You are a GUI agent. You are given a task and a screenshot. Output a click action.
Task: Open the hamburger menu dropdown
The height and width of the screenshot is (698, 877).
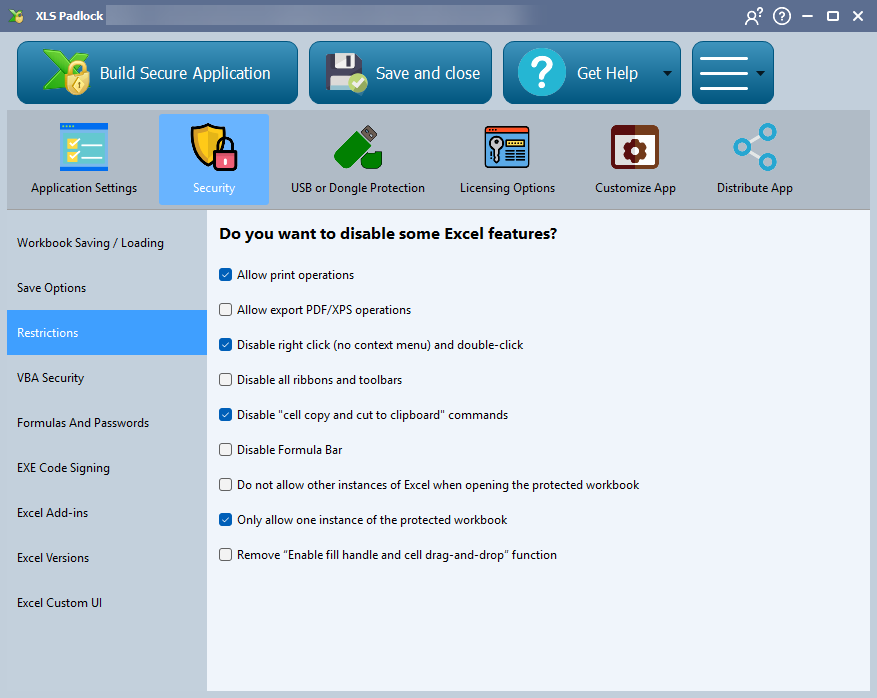click(x=732, y=73)
